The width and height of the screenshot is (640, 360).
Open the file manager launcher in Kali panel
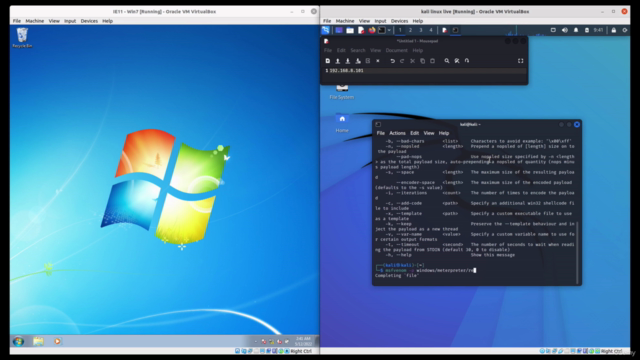(350, 30)
